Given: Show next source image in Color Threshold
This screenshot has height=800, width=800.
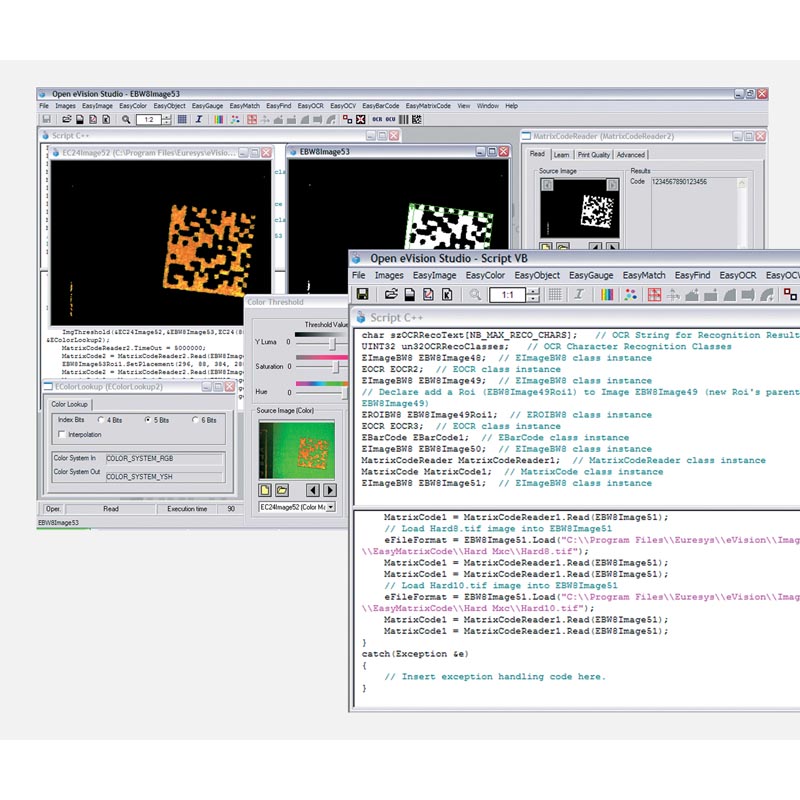Looking at the screenshot, I should point(330,490).
